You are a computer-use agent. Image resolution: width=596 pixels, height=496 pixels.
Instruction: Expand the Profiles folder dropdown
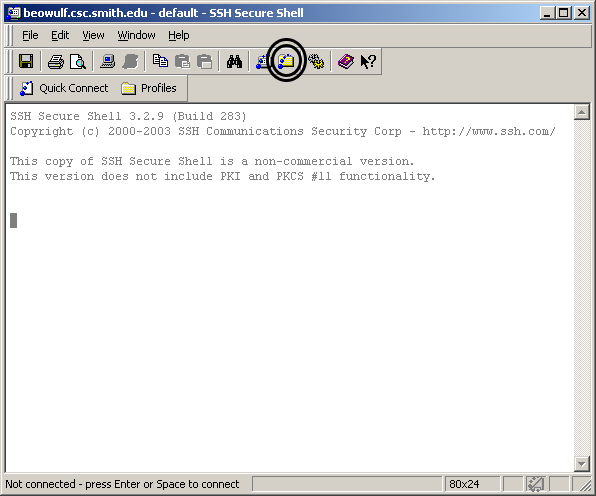(x=149, y=88)
